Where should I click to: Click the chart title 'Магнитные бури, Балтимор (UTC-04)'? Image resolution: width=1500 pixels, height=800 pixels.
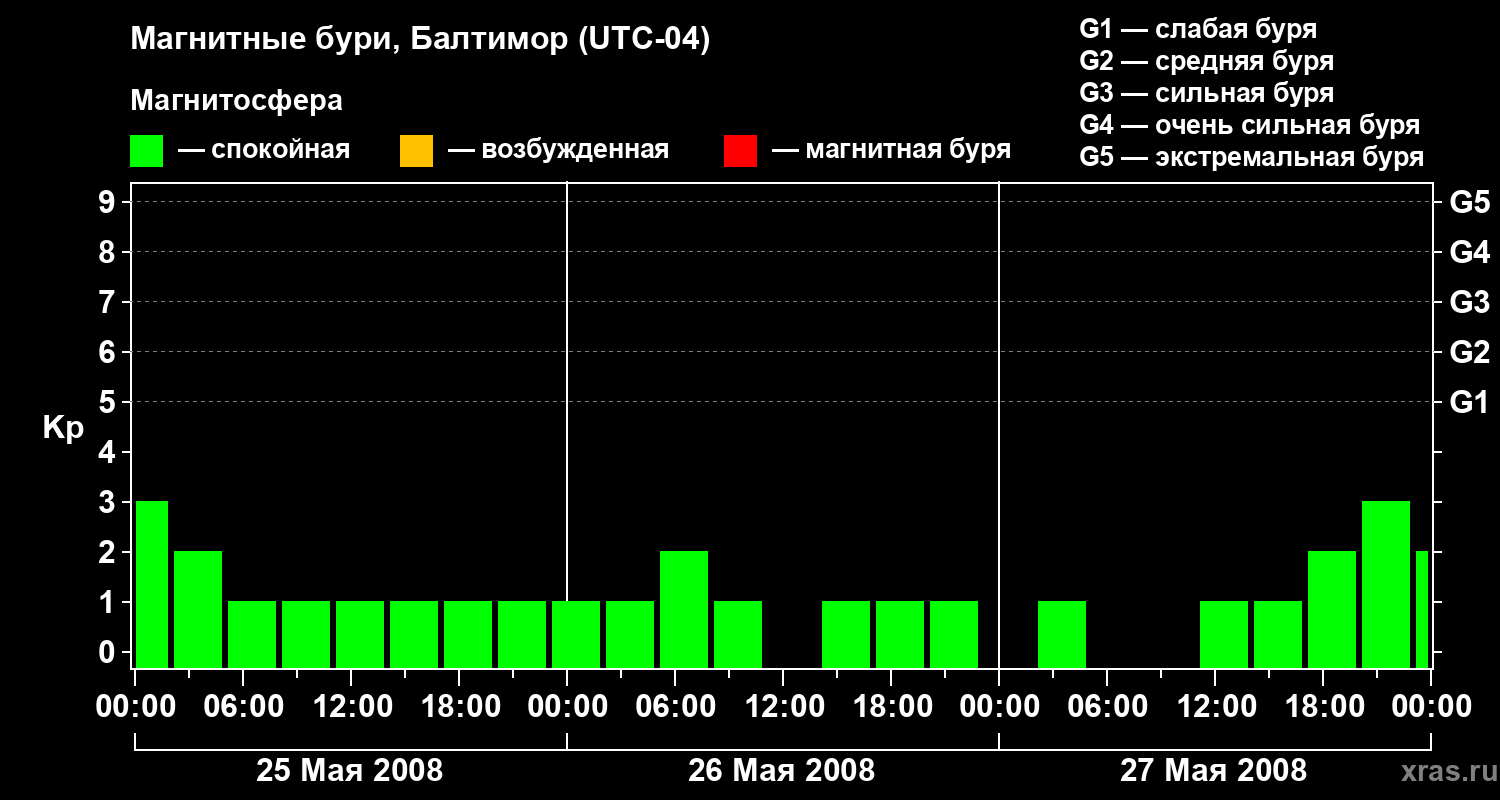(420, 41)
